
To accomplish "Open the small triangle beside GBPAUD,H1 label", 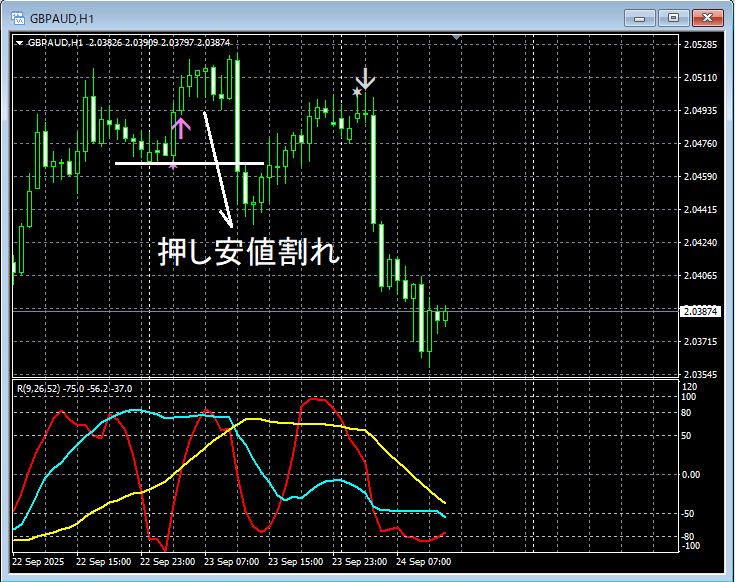I will click(x=19, y=43).
